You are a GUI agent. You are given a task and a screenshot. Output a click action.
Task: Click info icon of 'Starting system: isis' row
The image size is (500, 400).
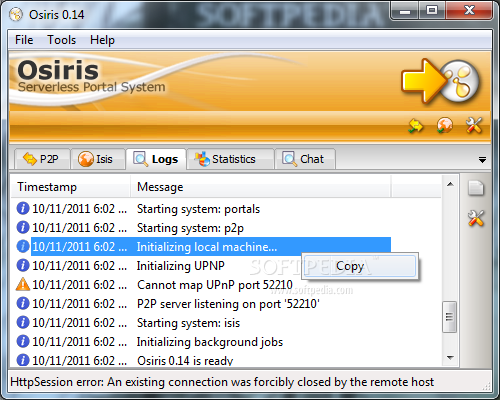click(23, 322)
